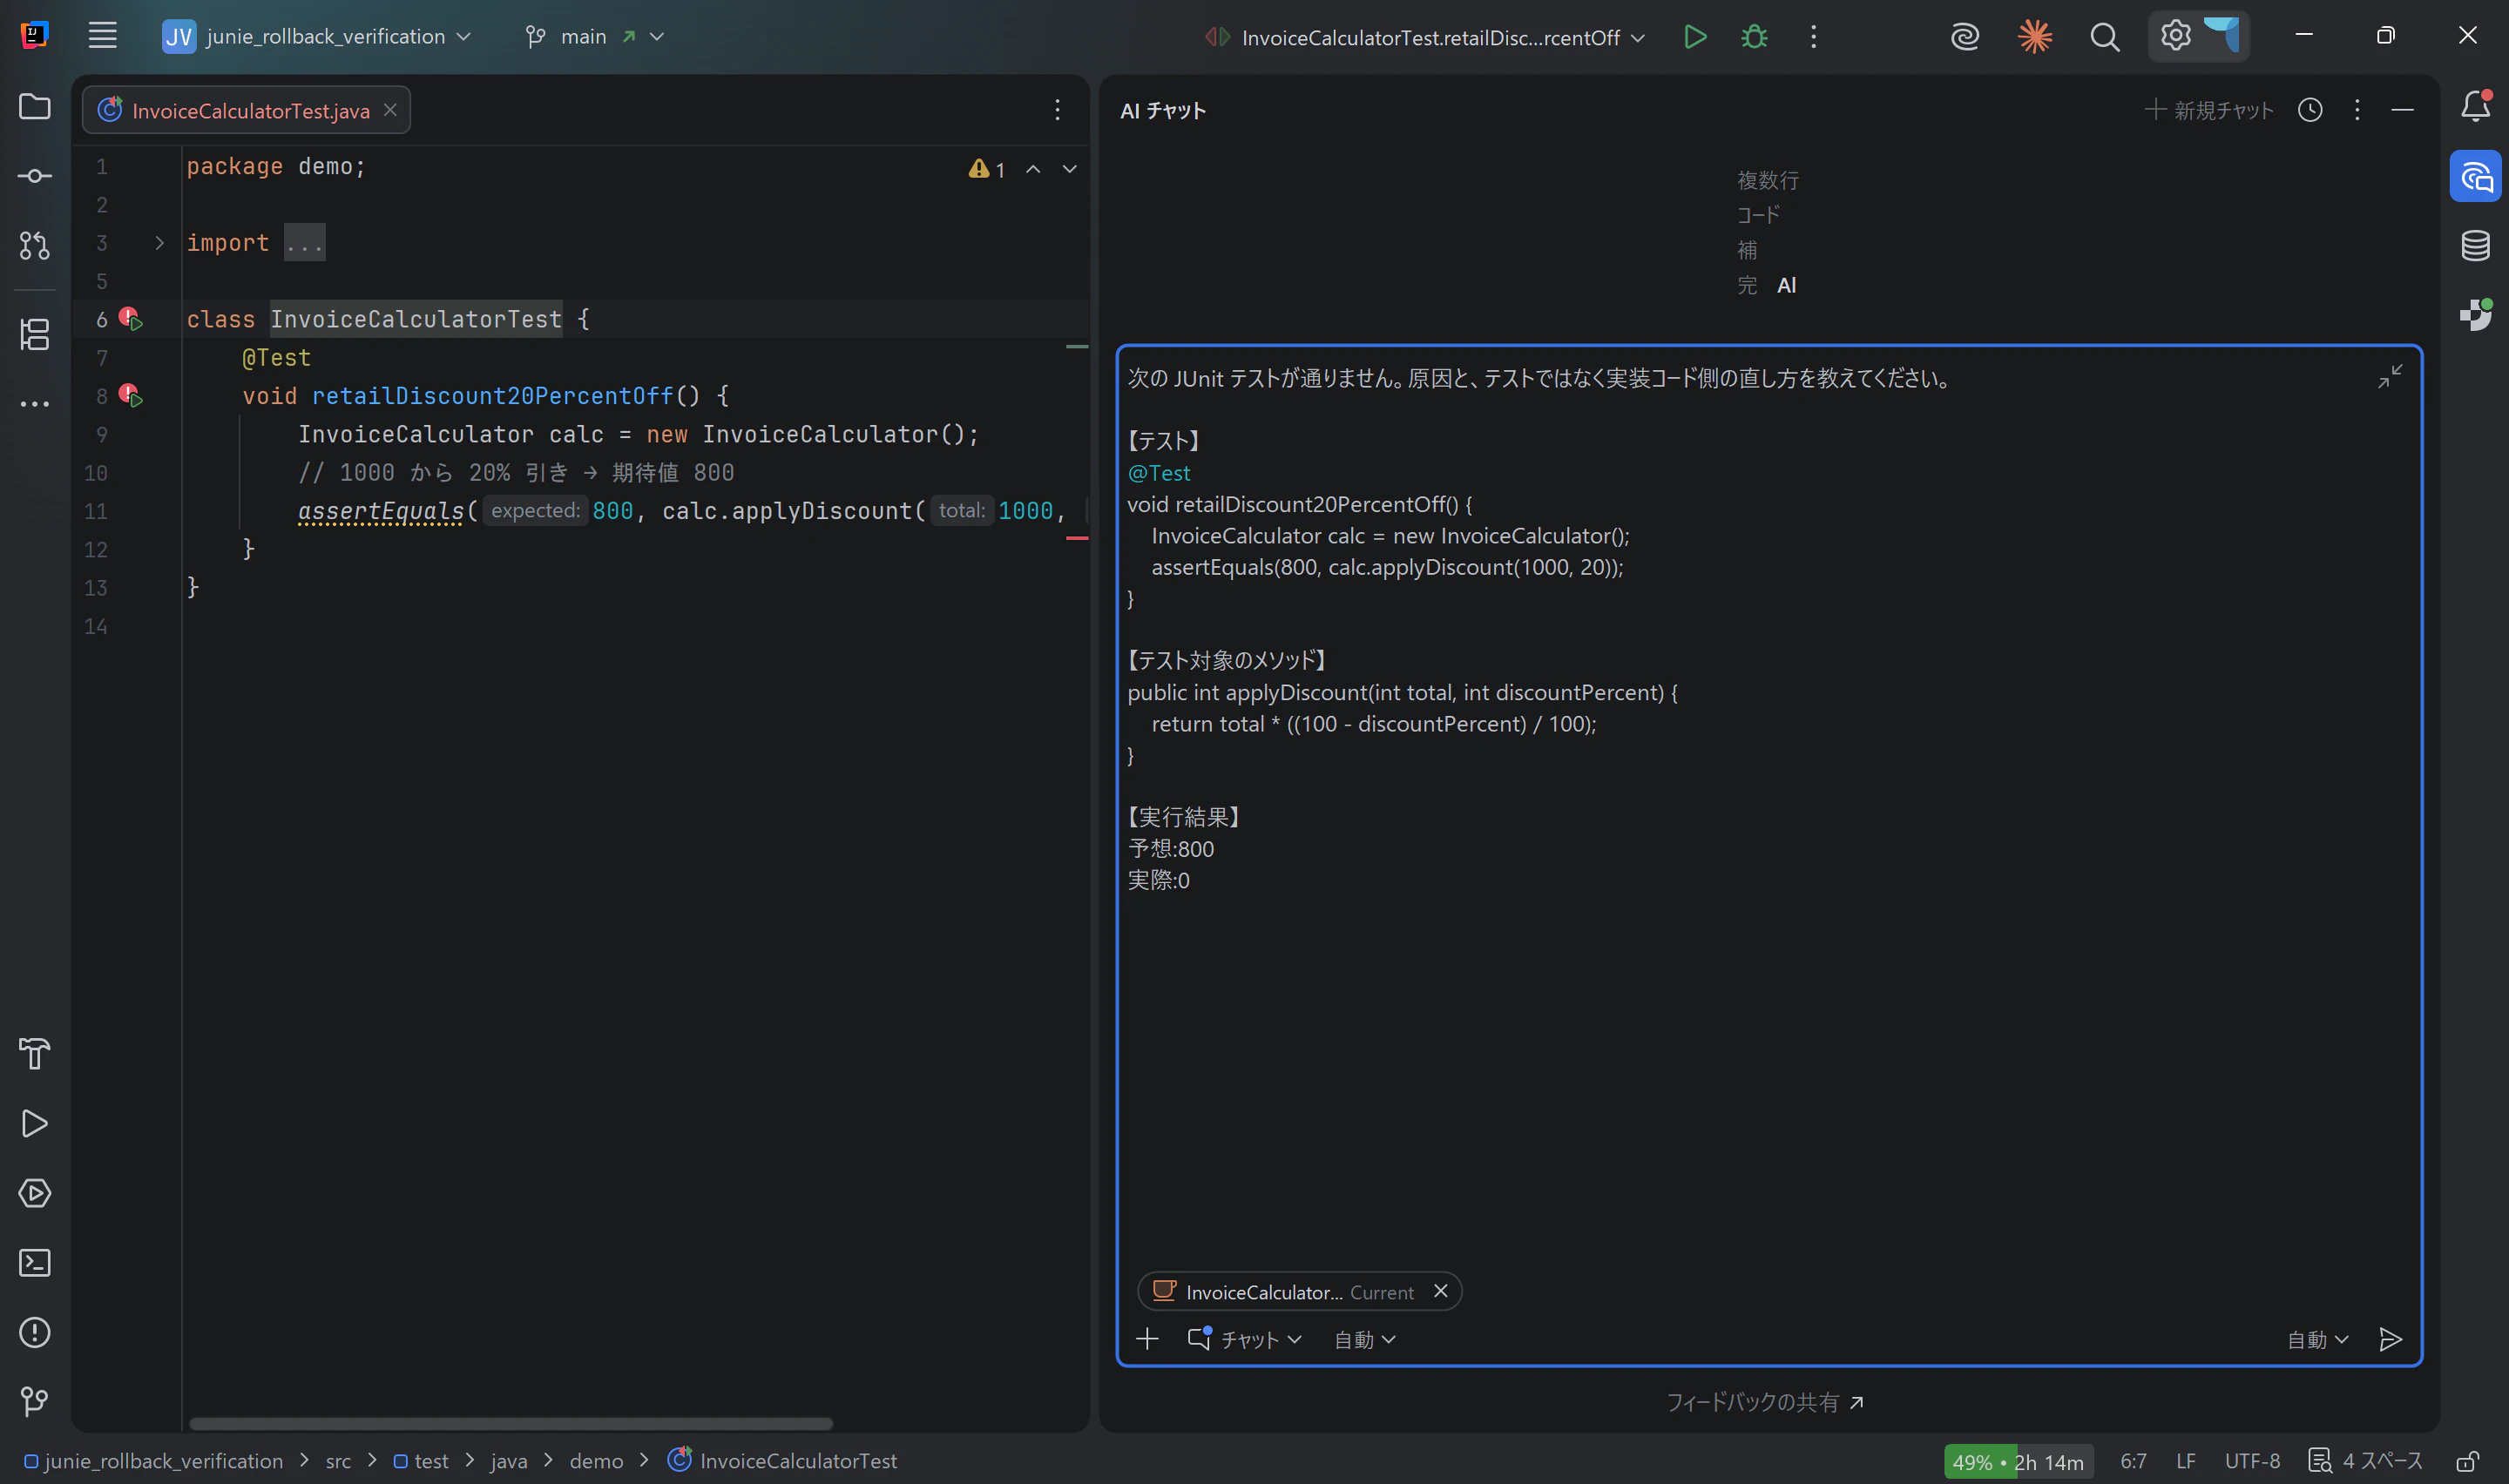Open the Database tool window
2509x1484 pixels.
2475,245
